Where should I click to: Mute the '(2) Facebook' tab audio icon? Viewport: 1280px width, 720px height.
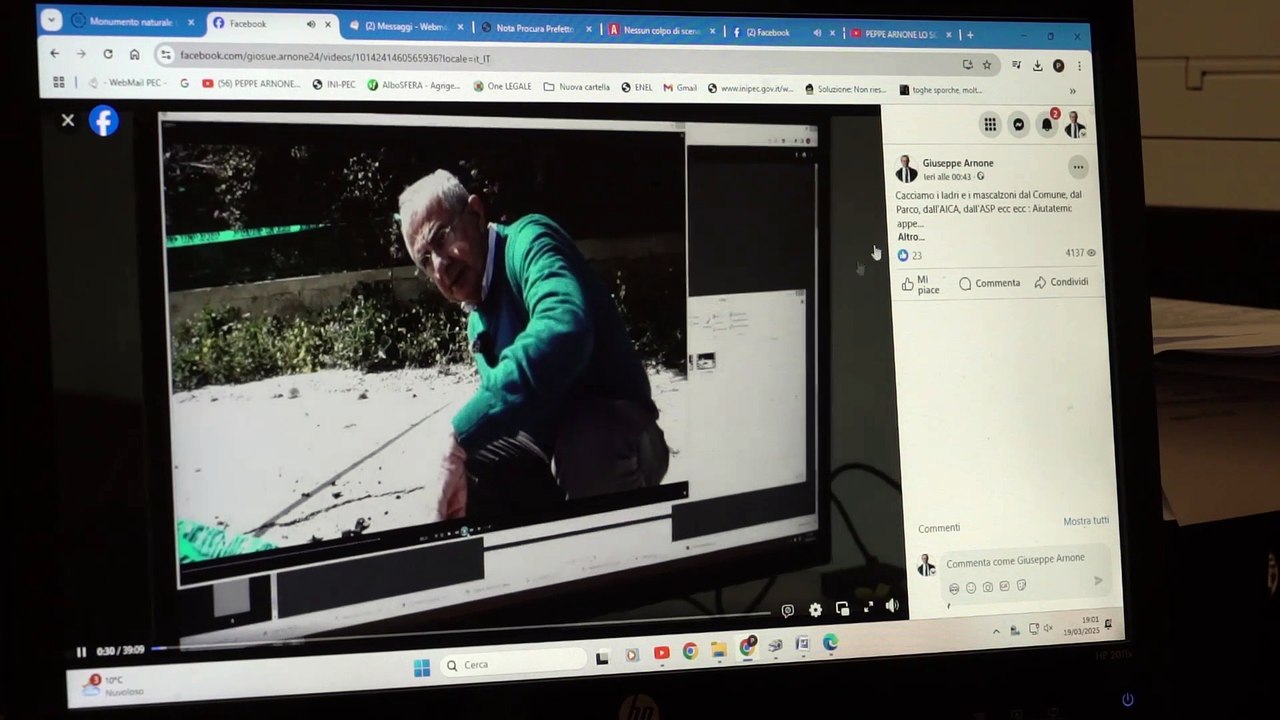point(817,33)
